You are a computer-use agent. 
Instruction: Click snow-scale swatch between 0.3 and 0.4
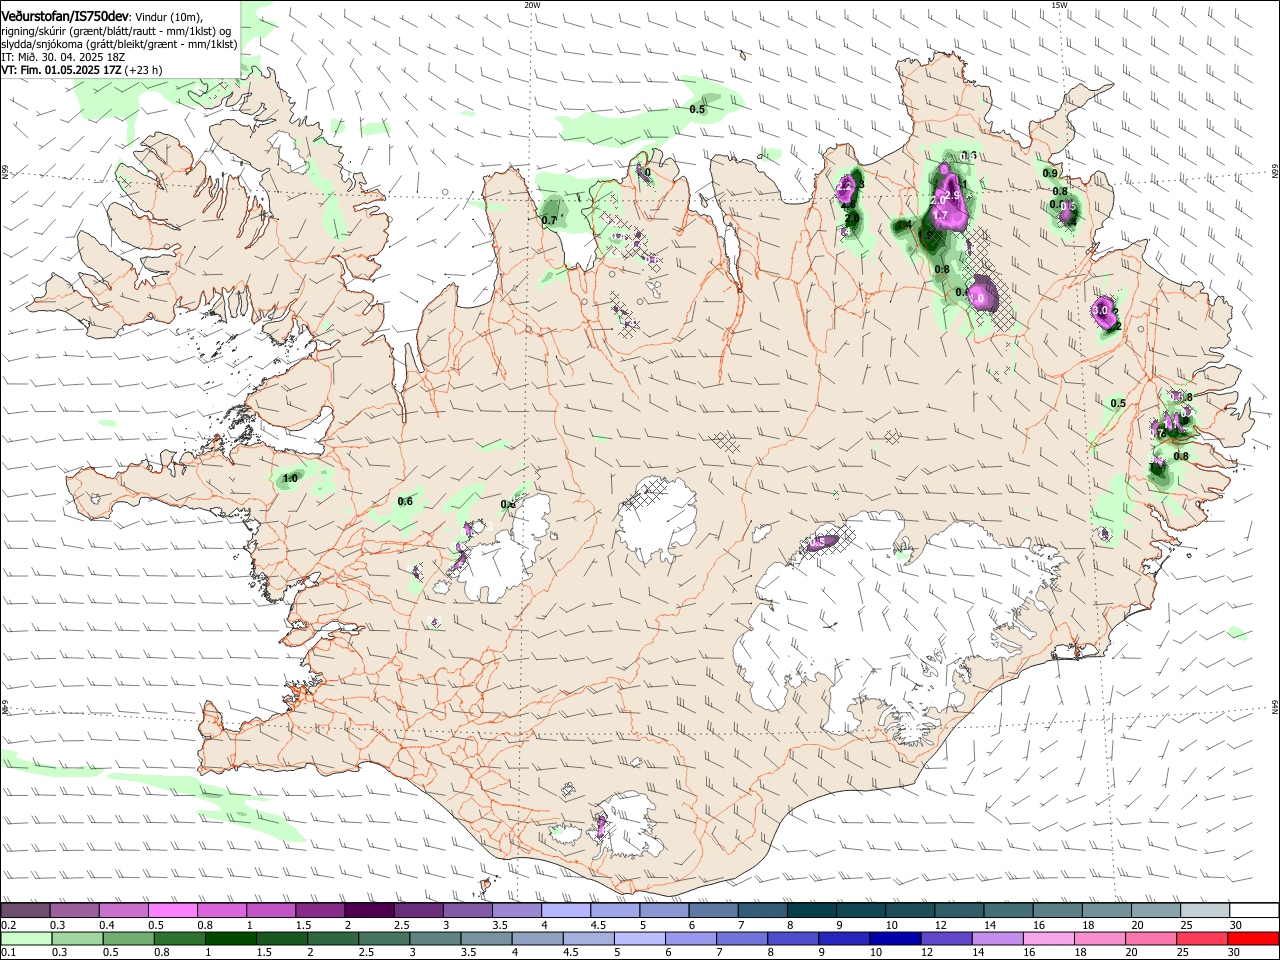pos(74,911)
